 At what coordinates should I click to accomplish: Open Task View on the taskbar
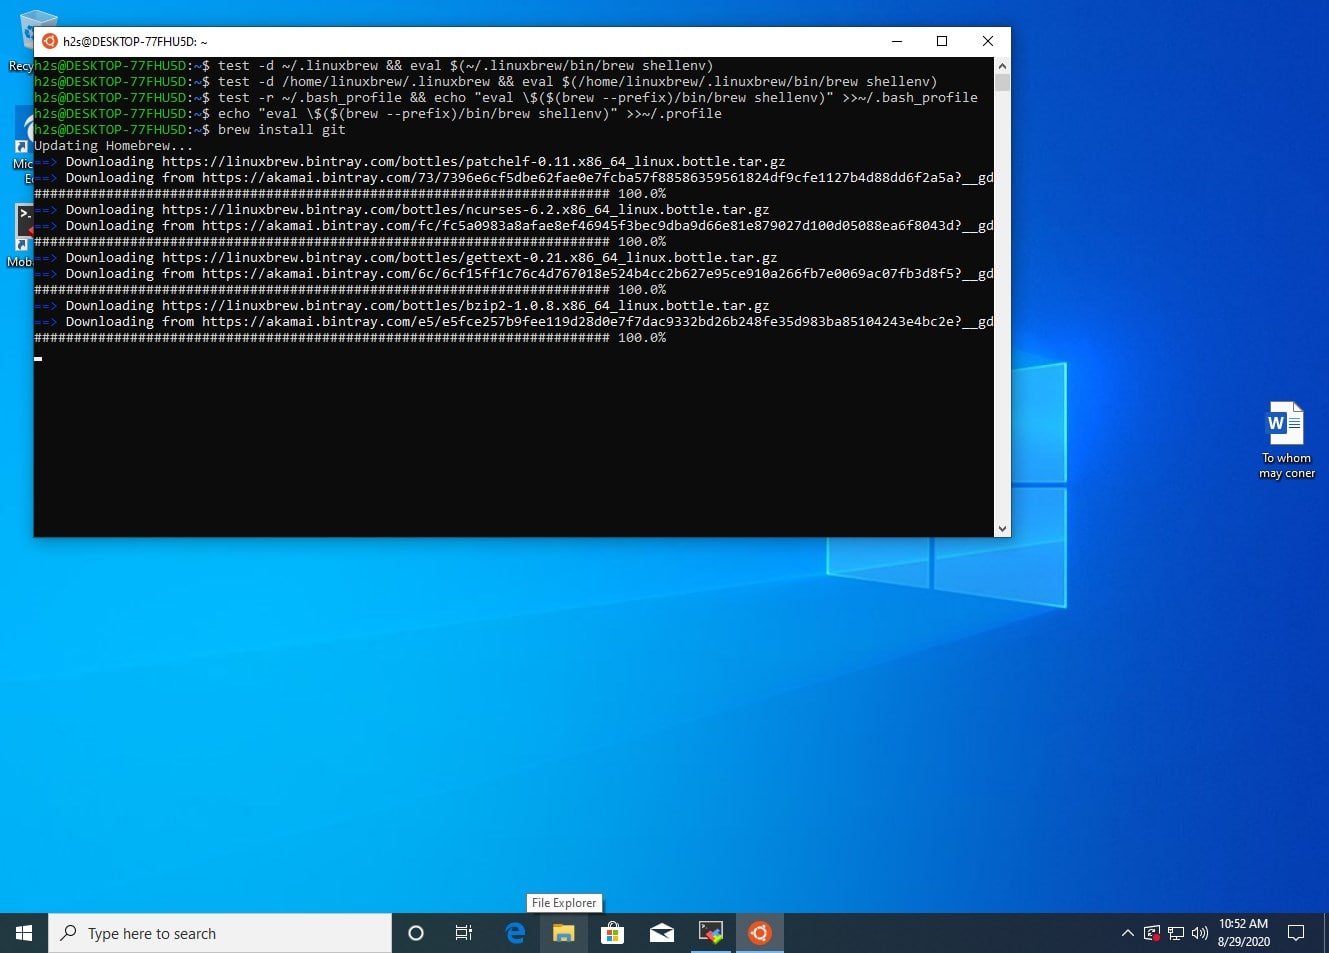[464, 933]
